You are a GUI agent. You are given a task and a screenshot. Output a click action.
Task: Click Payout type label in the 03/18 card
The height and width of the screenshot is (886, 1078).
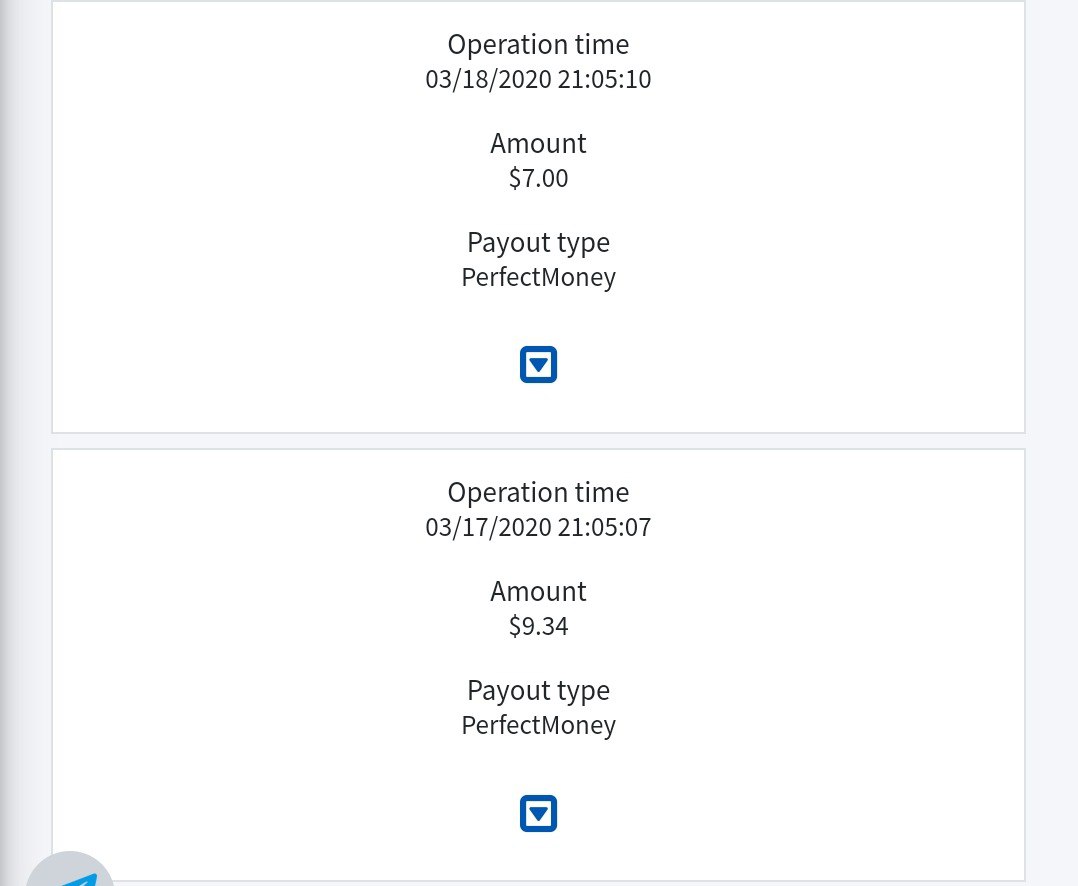[538, 243]
